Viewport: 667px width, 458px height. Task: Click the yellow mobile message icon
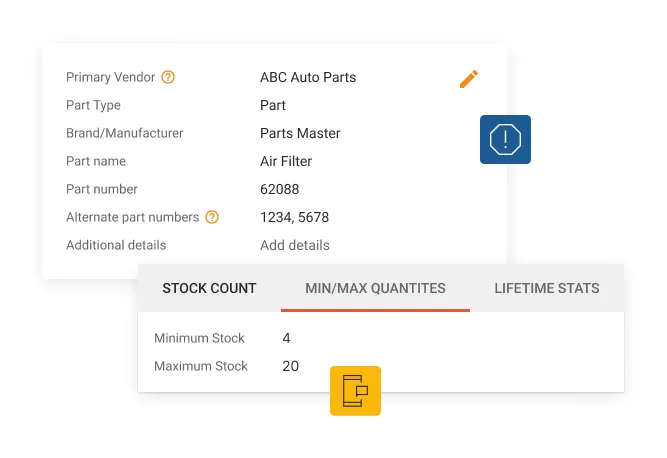(x=355, y=390)
